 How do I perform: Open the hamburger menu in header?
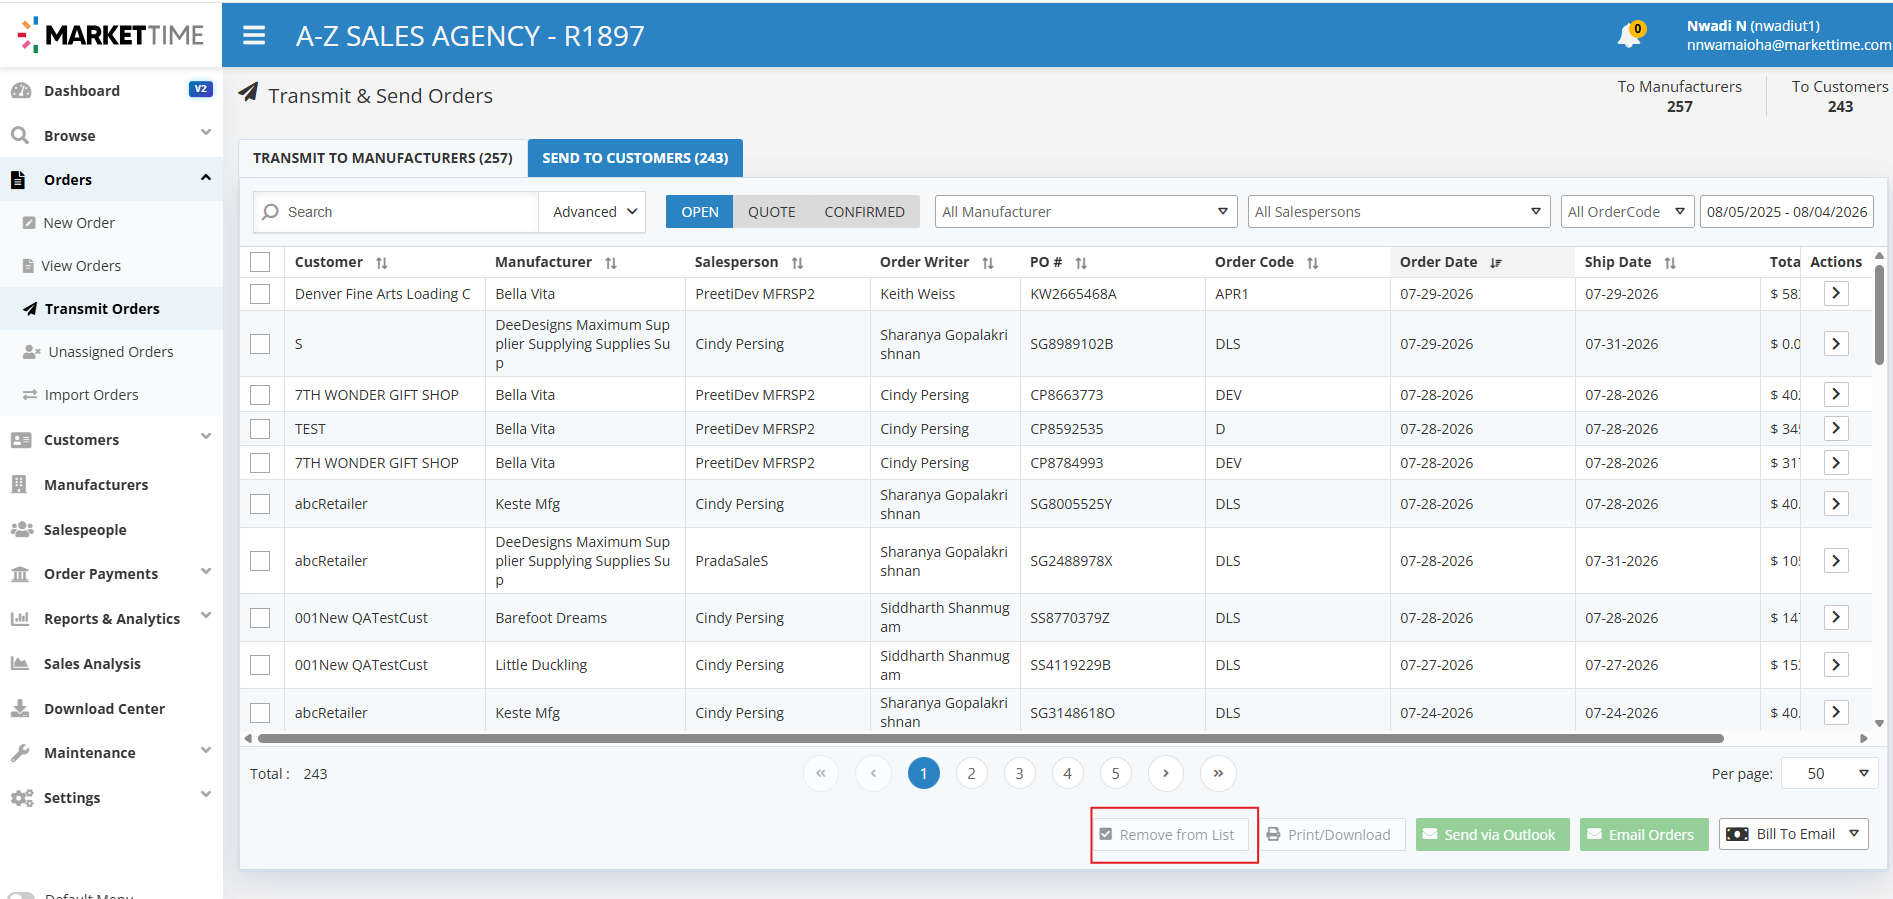254,36
